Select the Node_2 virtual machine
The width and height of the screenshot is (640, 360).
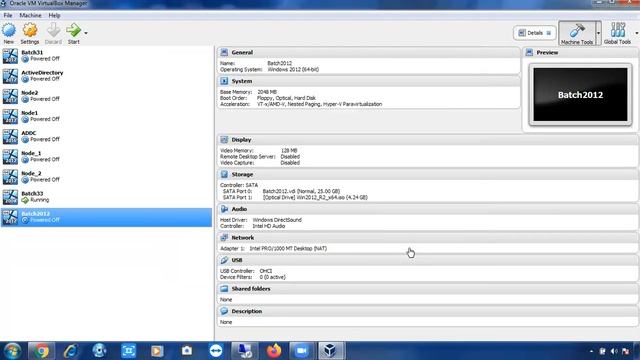tap(106, 177)
